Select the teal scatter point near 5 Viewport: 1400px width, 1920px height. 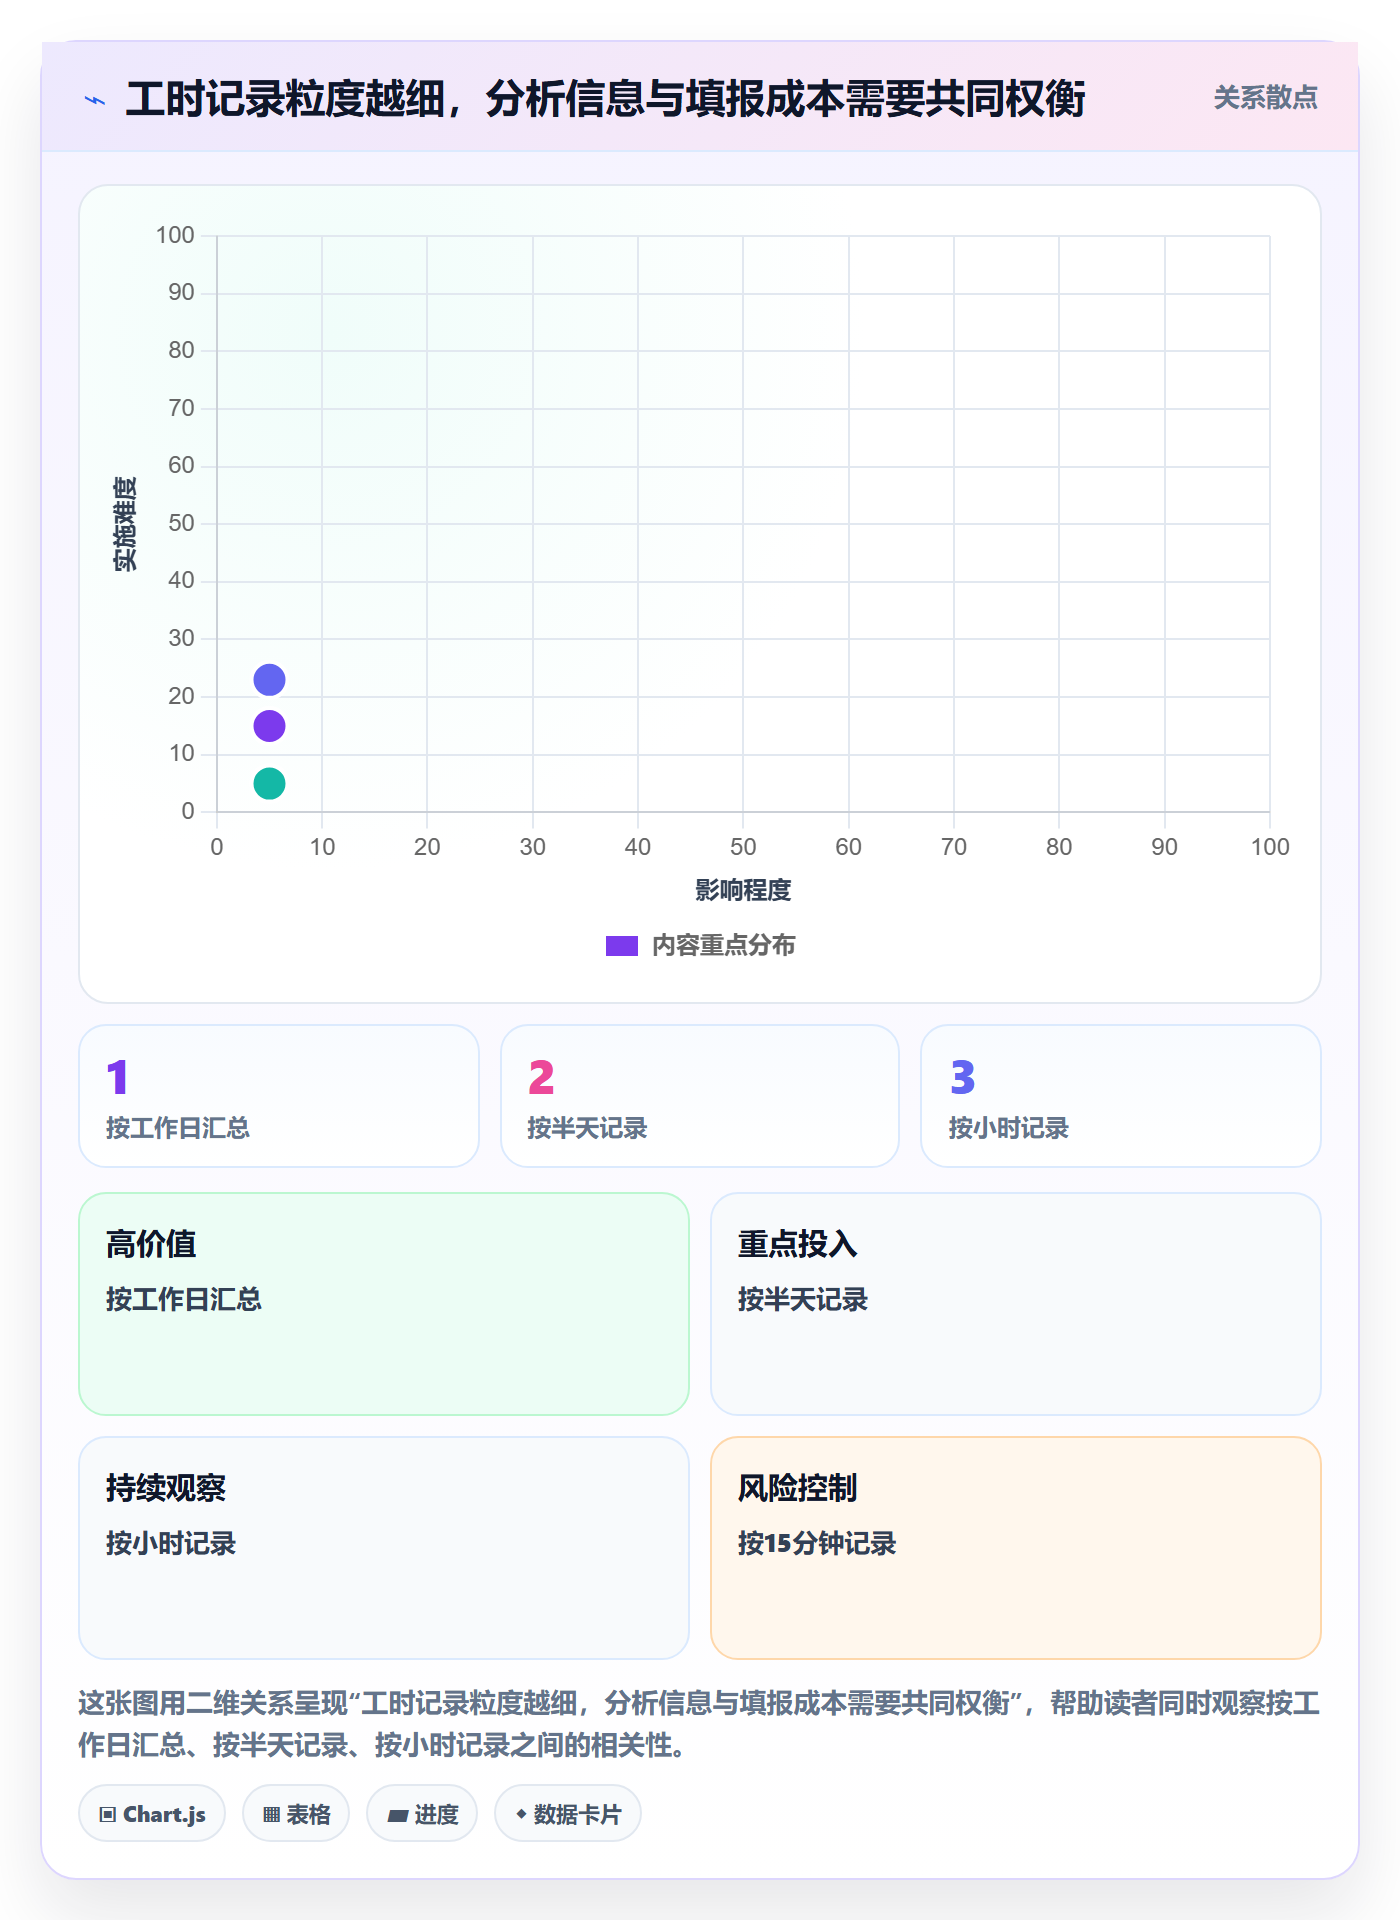pos(269,783)
